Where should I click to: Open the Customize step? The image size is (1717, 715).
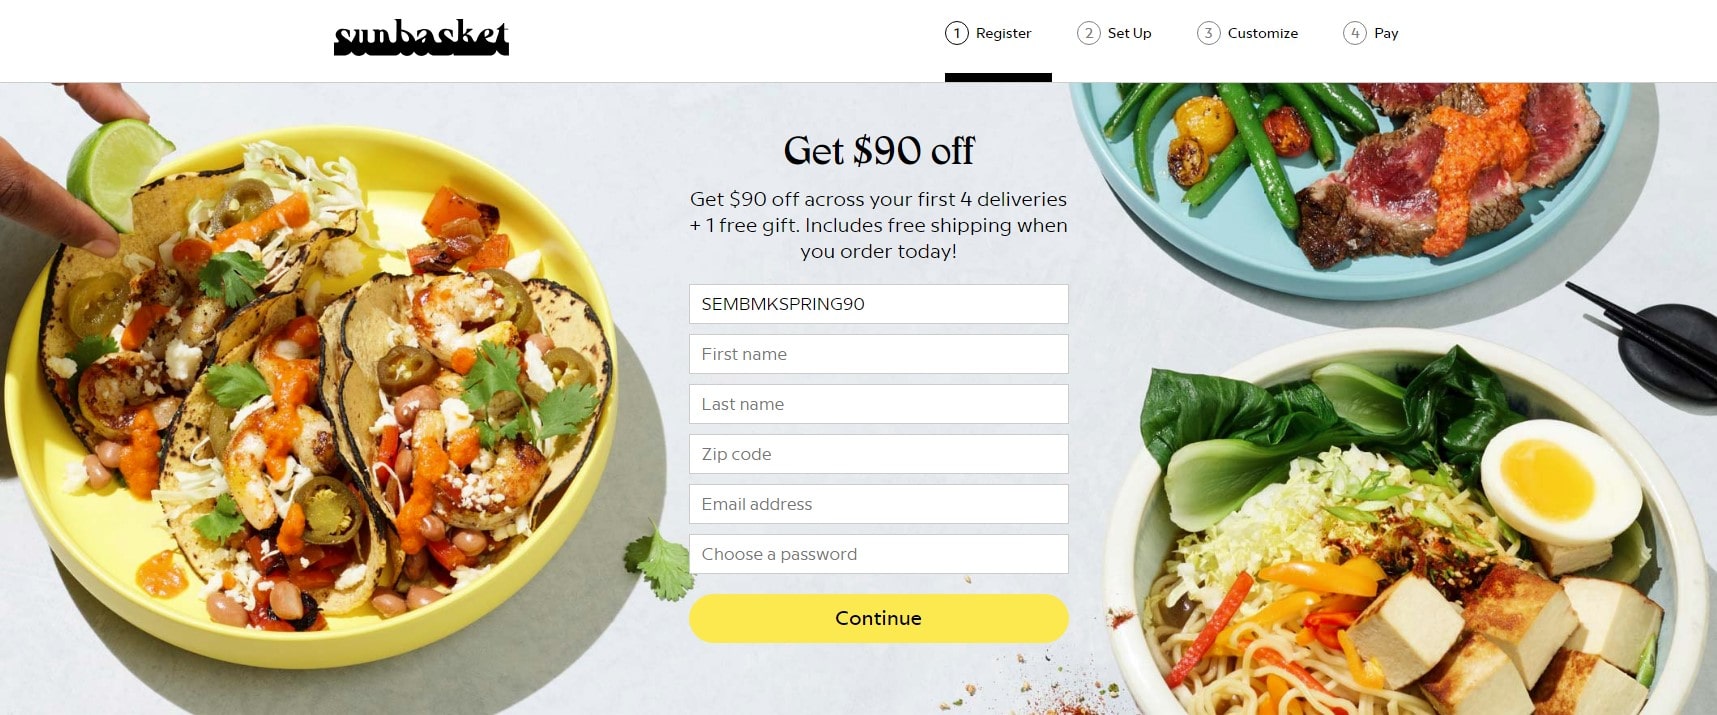click(1262, 33)
